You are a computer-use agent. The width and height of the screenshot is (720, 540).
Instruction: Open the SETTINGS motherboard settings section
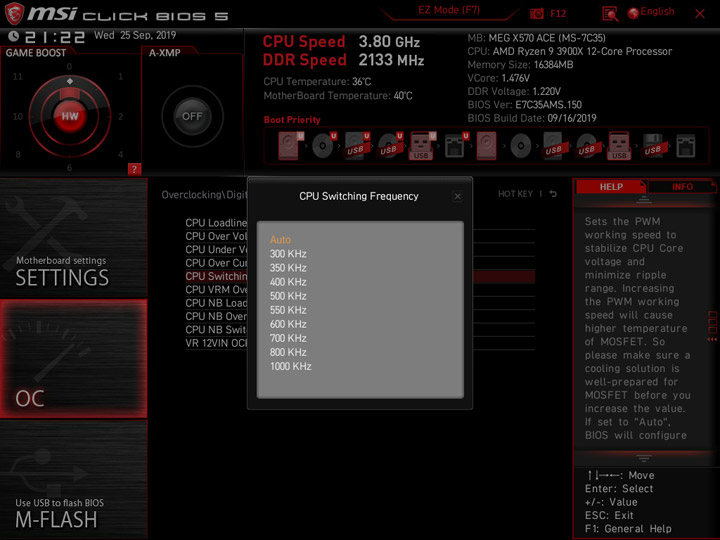coord(73,238)
